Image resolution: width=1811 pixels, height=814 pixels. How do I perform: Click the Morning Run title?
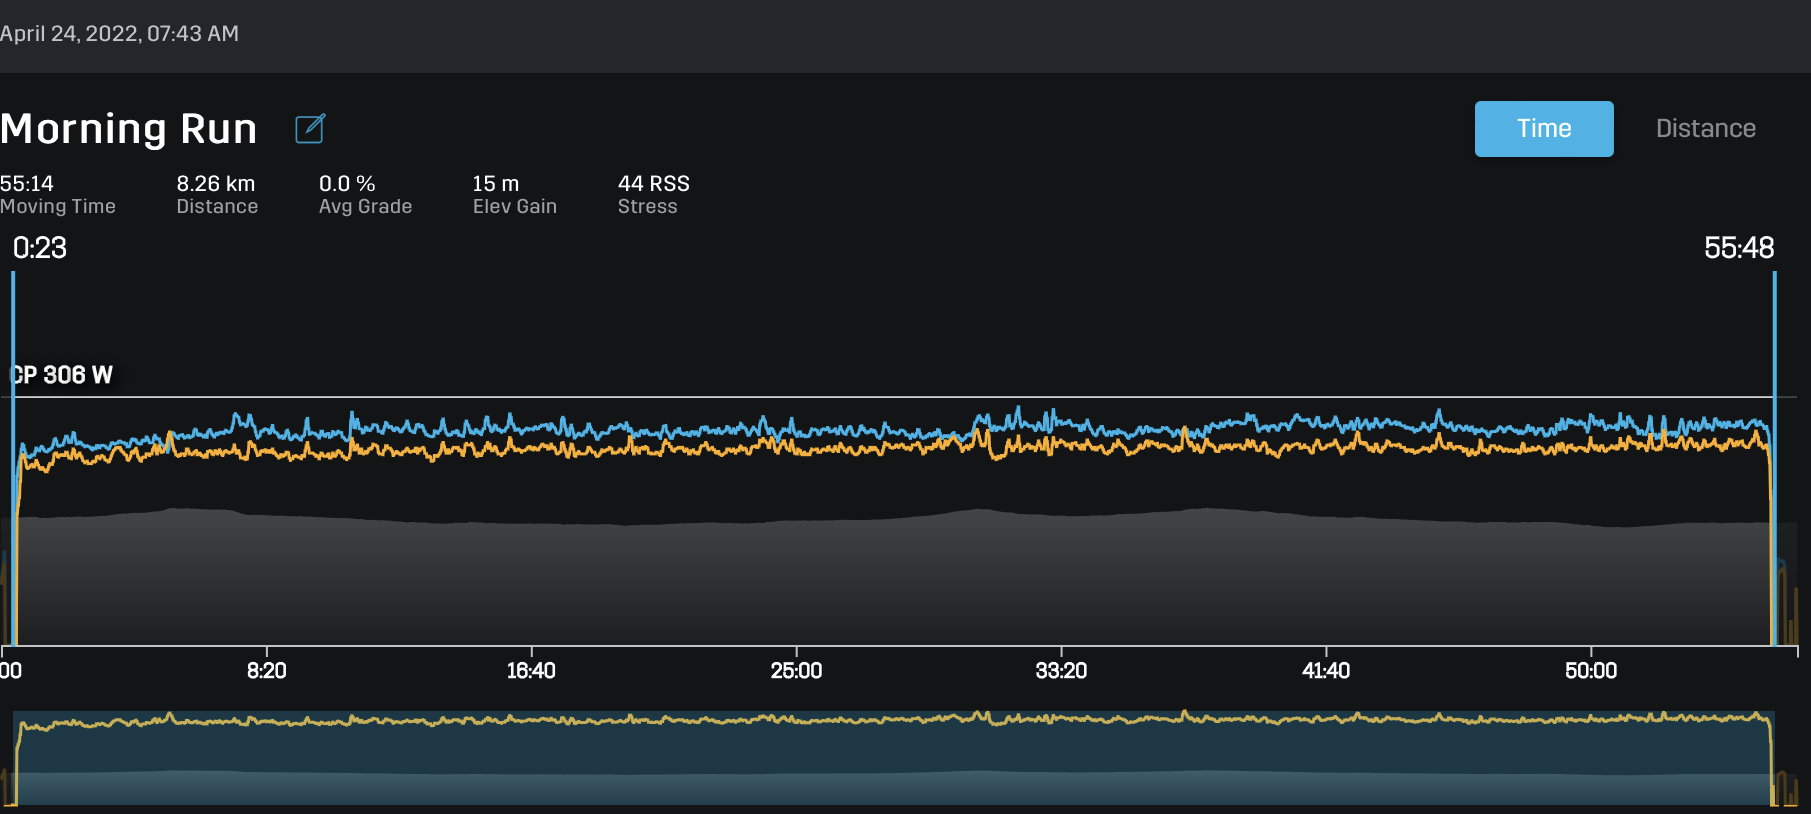pos(129,129)
